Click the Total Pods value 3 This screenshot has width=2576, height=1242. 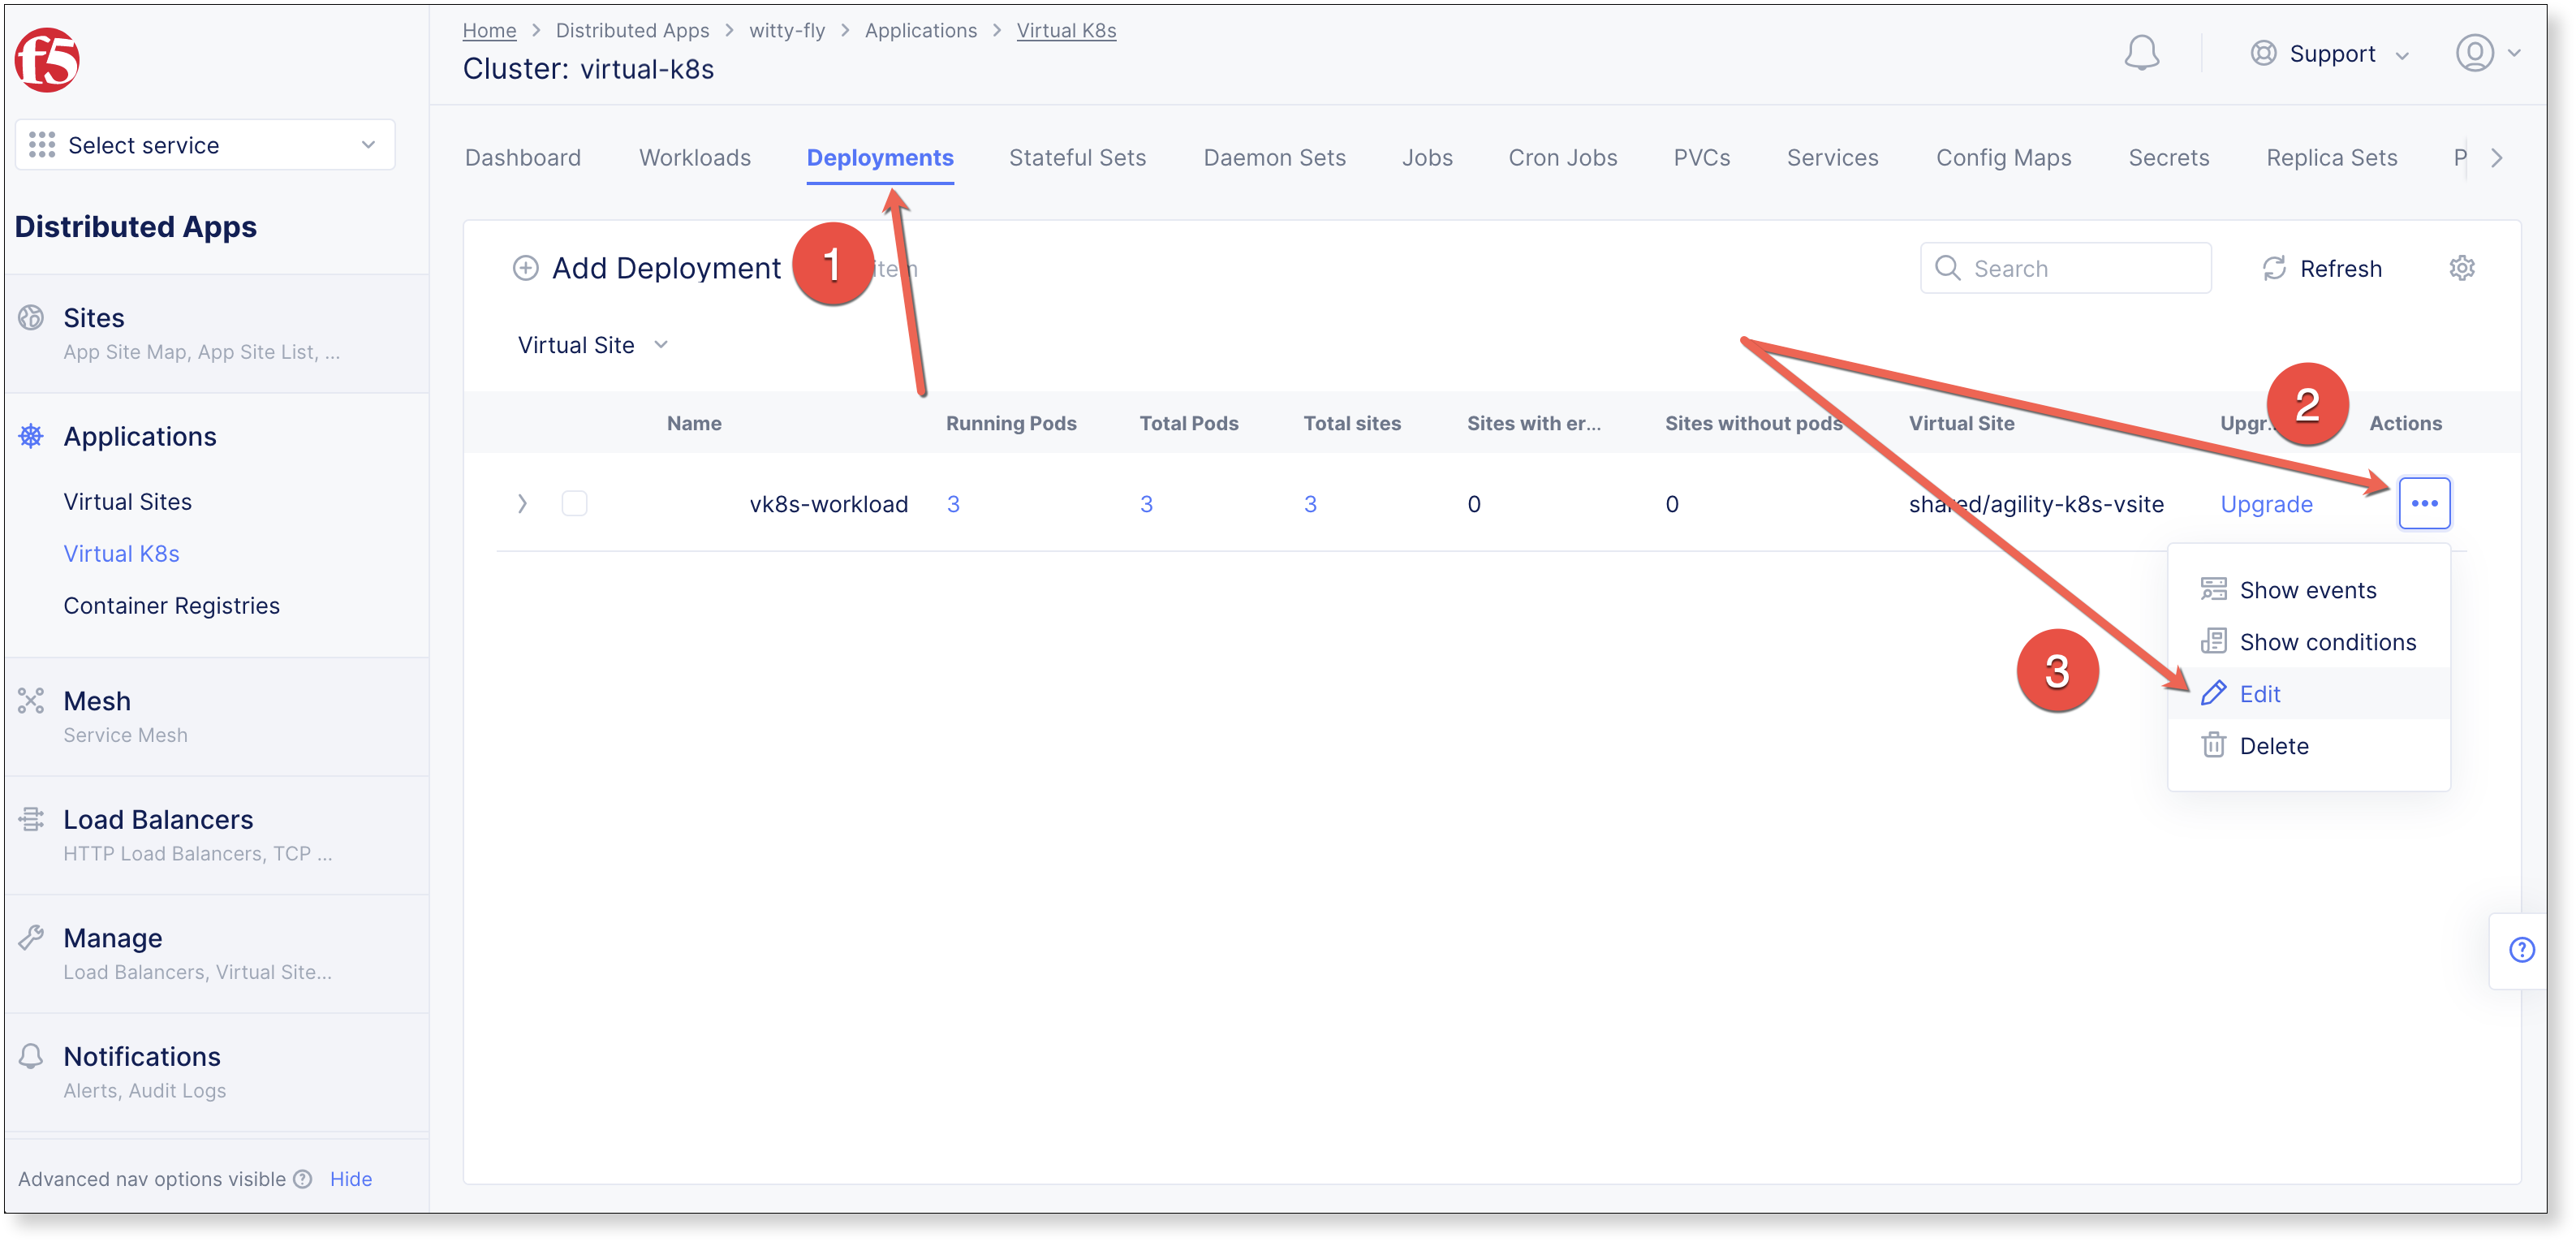[1146, 504]
